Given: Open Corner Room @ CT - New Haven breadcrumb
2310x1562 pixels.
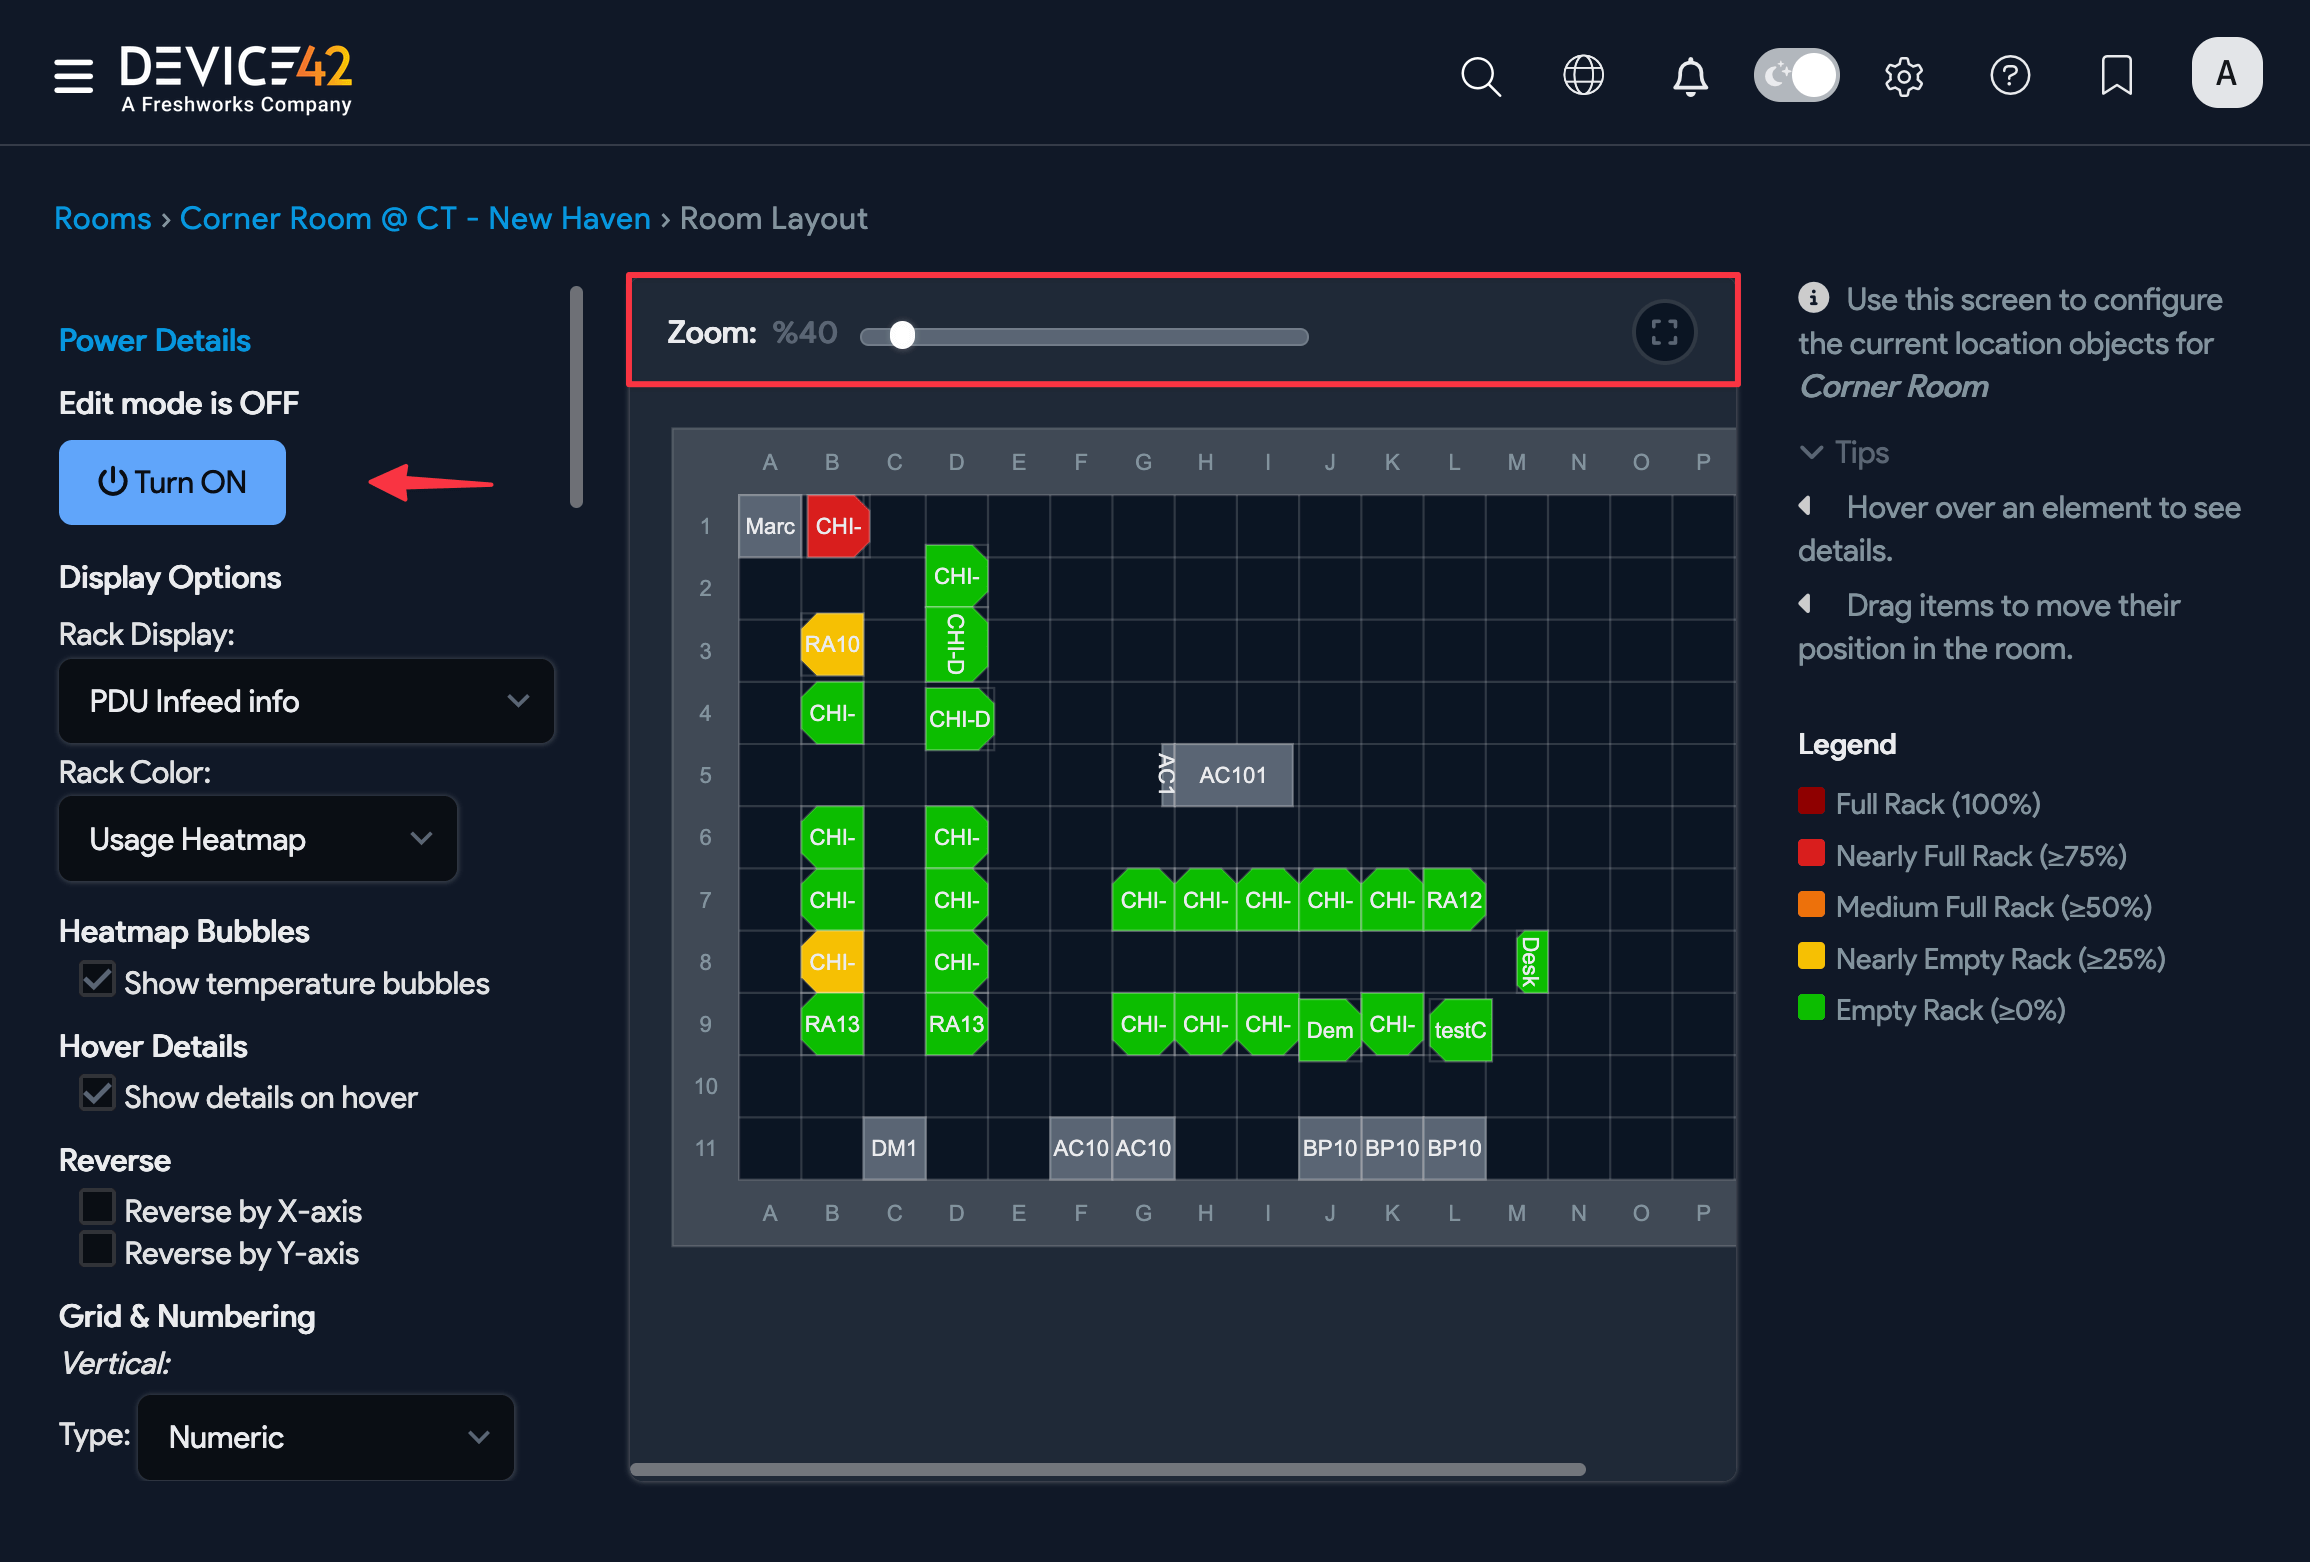Looking at the screenshot, I should [415, 219].
